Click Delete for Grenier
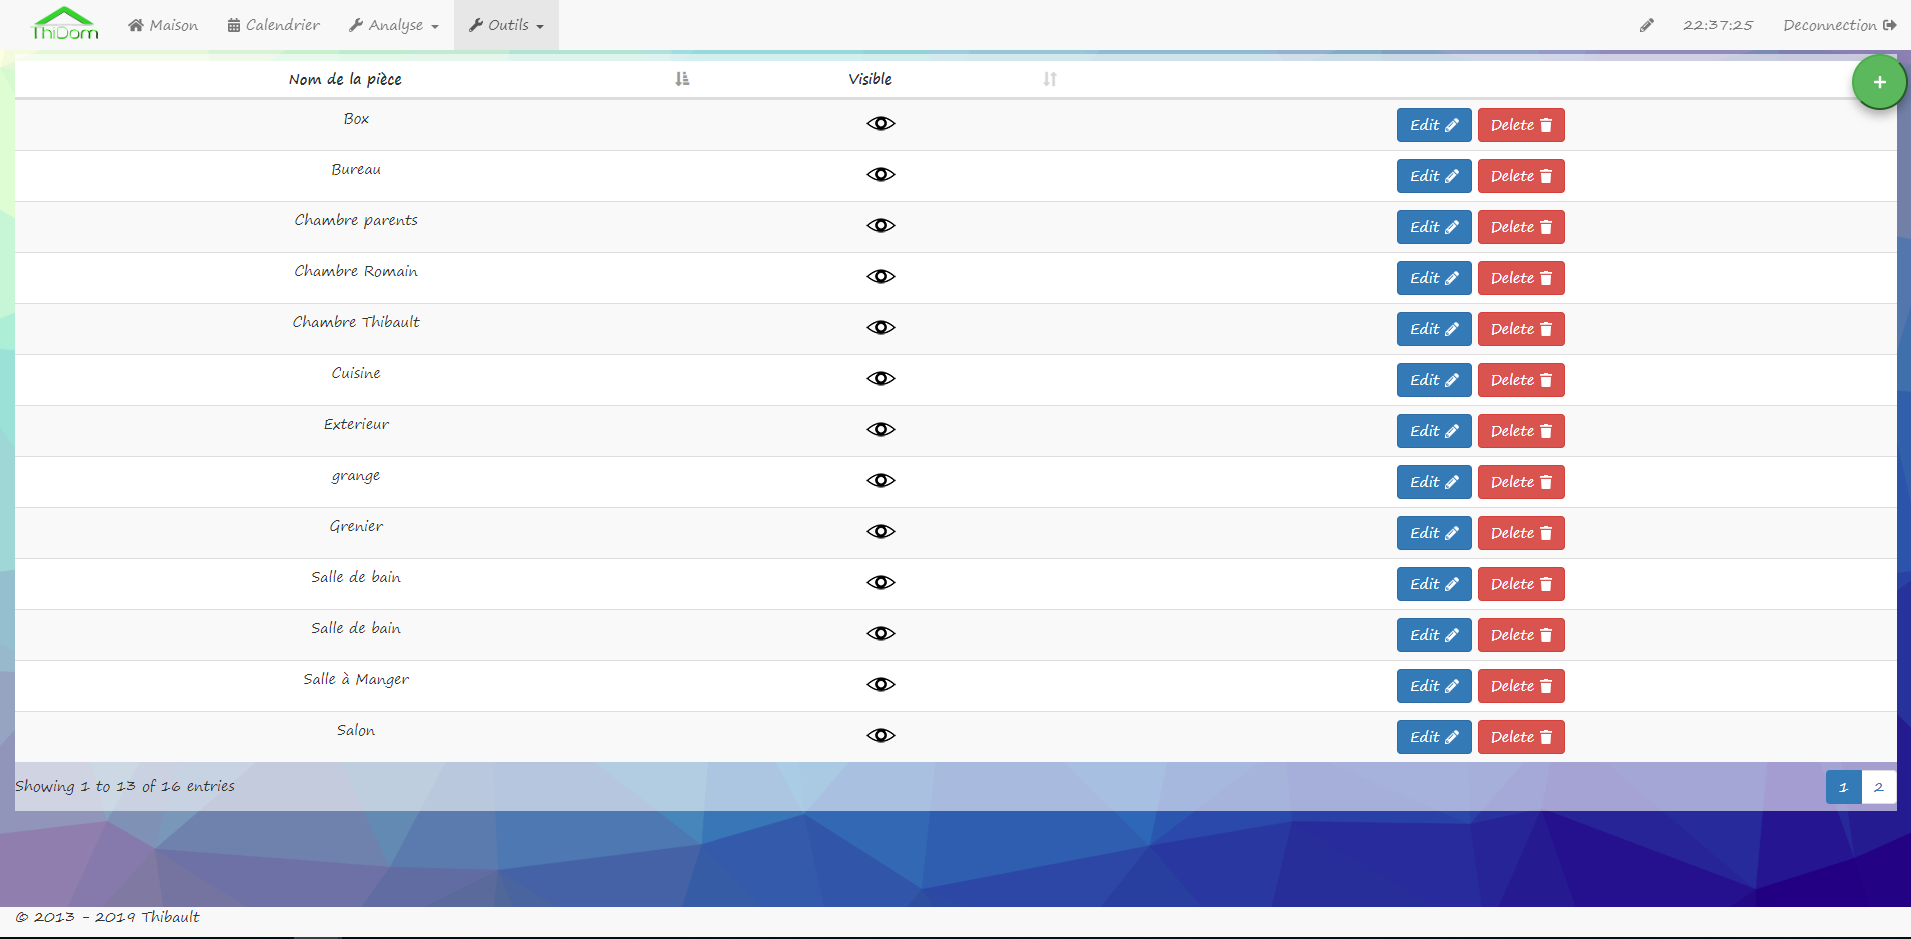This screenshot has width=1911, height=939. point(1521,533)
